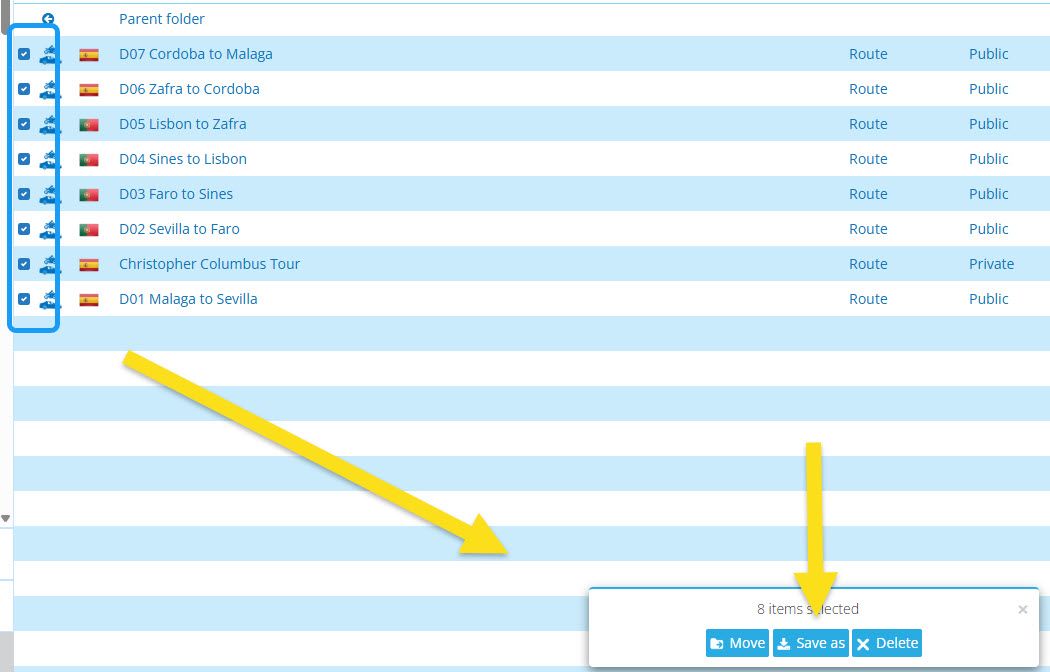This screenshot has height=672, width=1050.
Task: Click Public status of D04 Sines to Lisbon
Action: pyautogui.click(x=988, y=159)
